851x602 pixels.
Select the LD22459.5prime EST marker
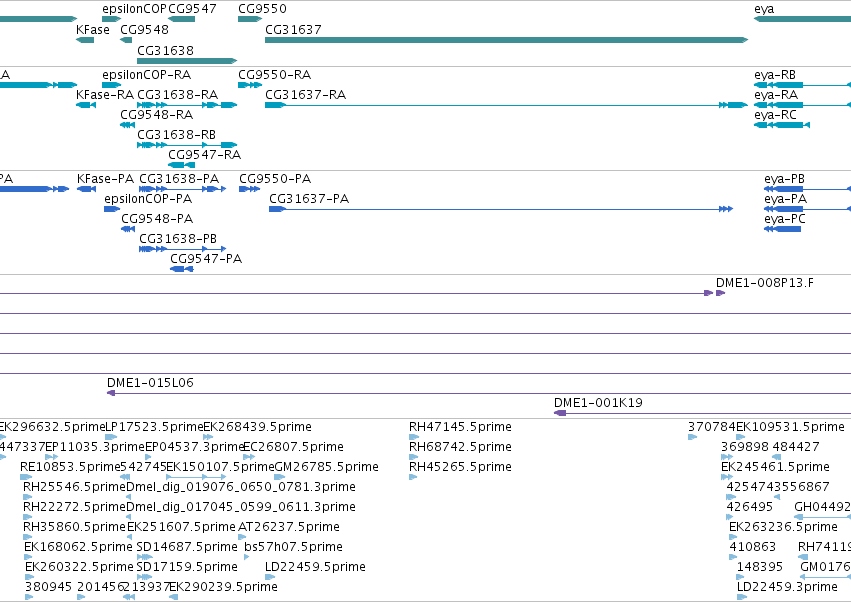[270, 577]
